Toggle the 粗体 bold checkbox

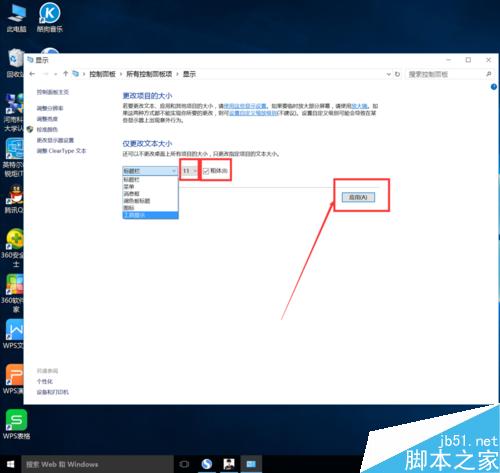coord(206,171)
